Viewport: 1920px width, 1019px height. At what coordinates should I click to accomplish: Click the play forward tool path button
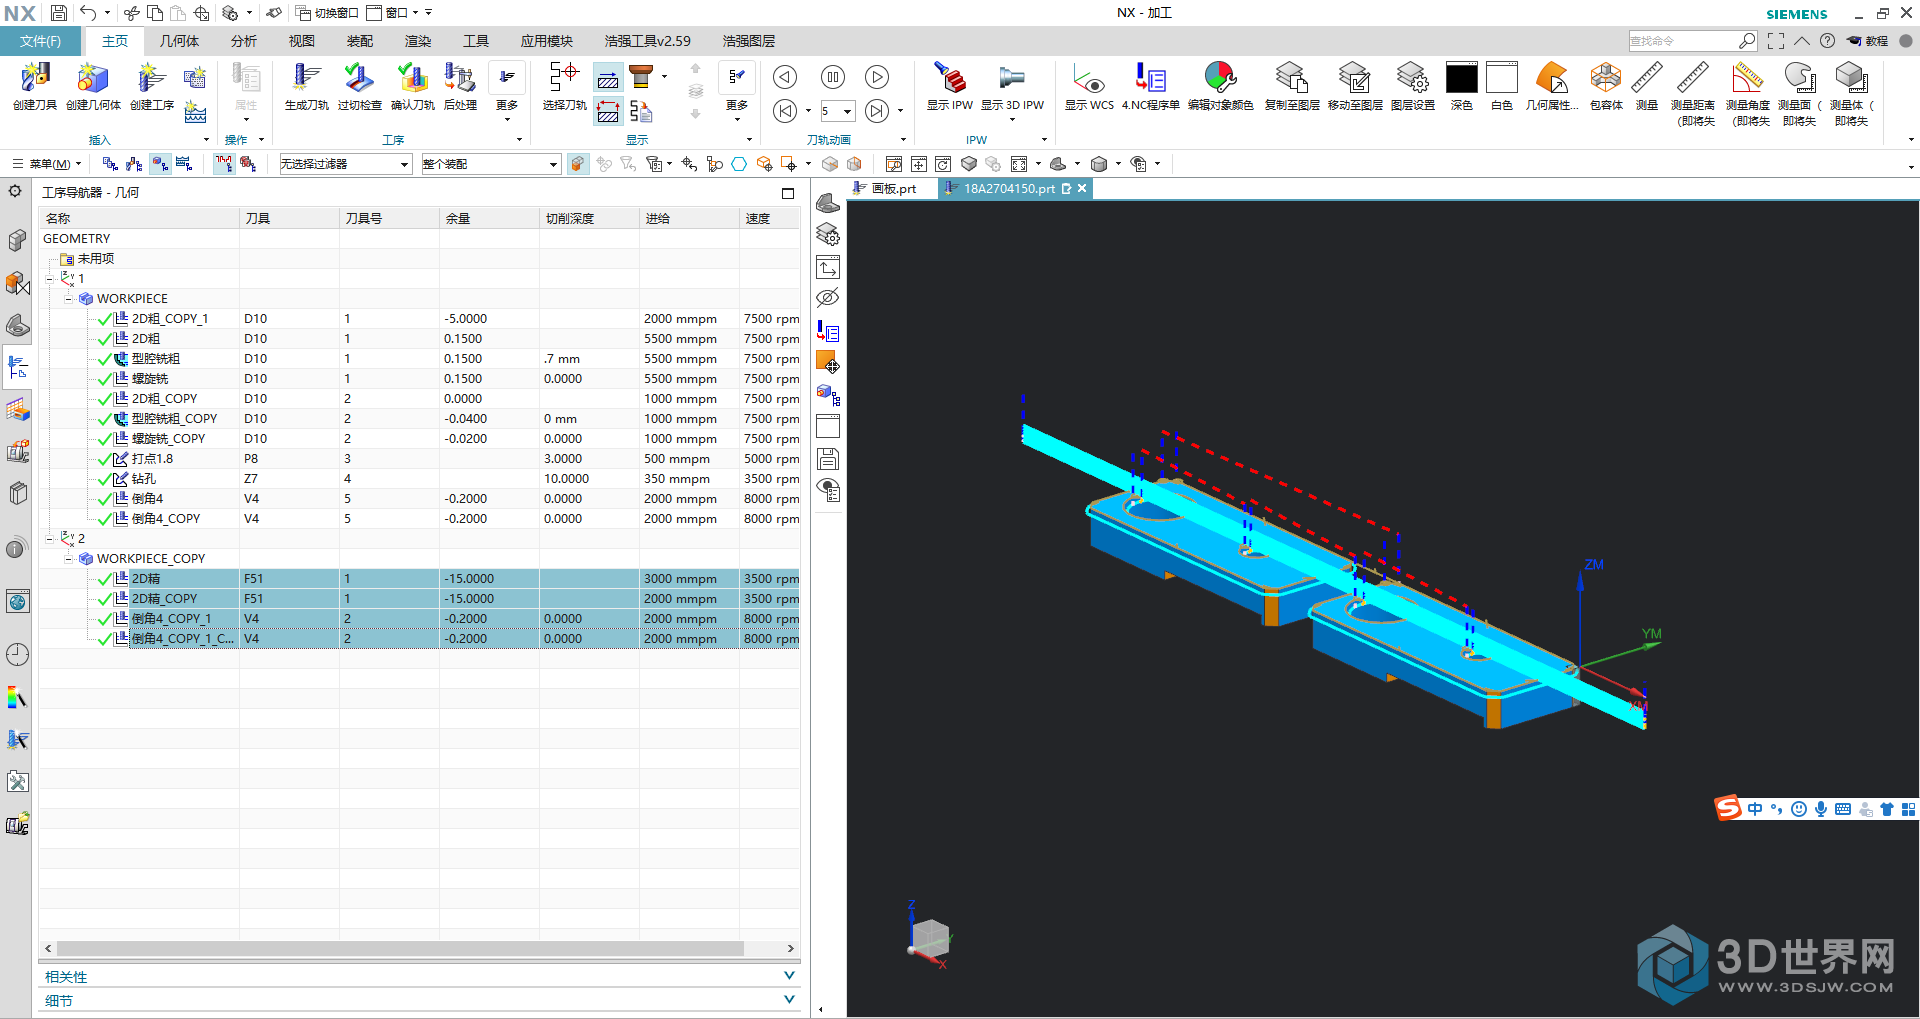pos(877,77)
